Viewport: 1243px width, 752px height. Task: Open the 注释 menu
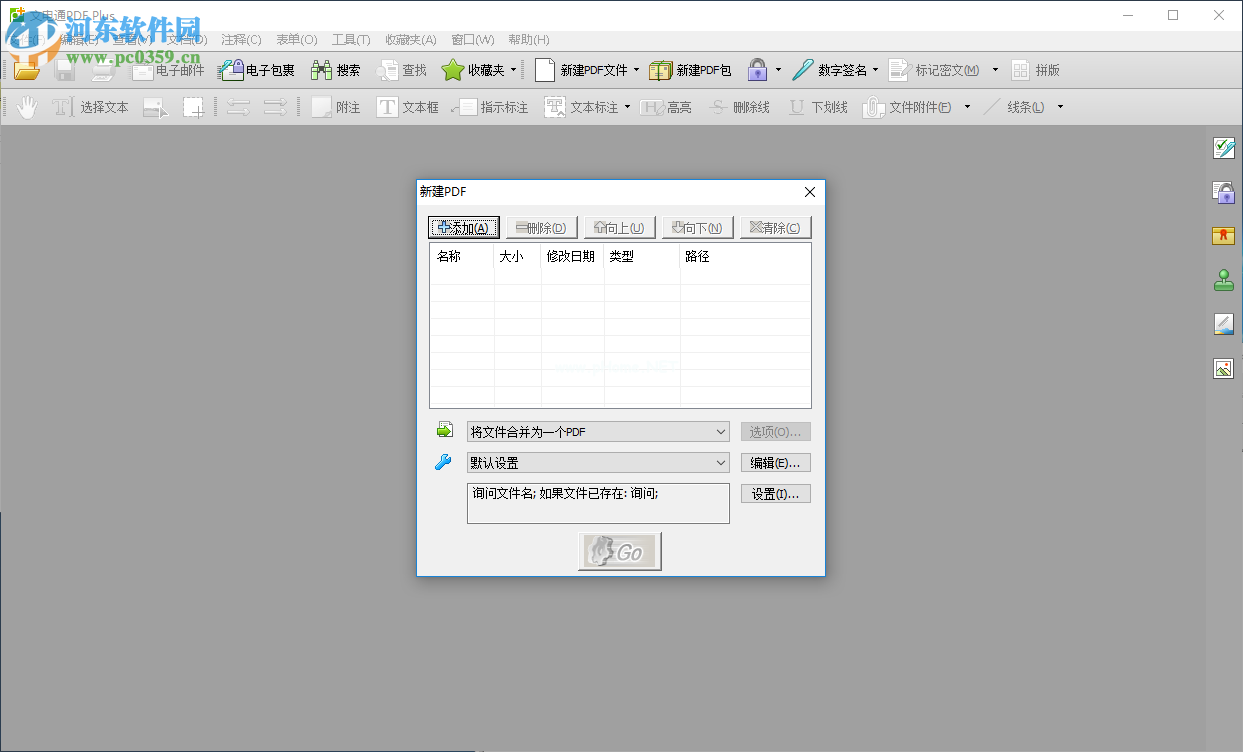point(240,39)
